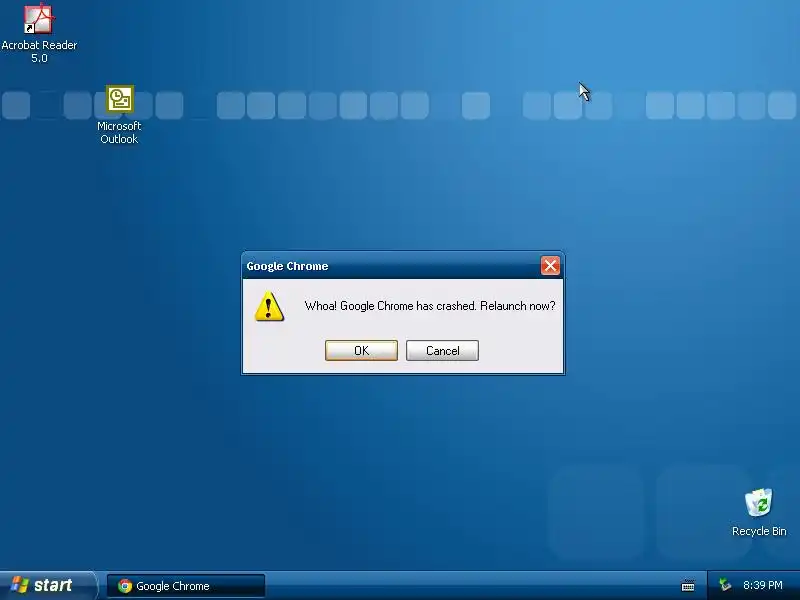Click OK to relaunch Google Chrome
The image size is (800, 600).
[361, 351]
